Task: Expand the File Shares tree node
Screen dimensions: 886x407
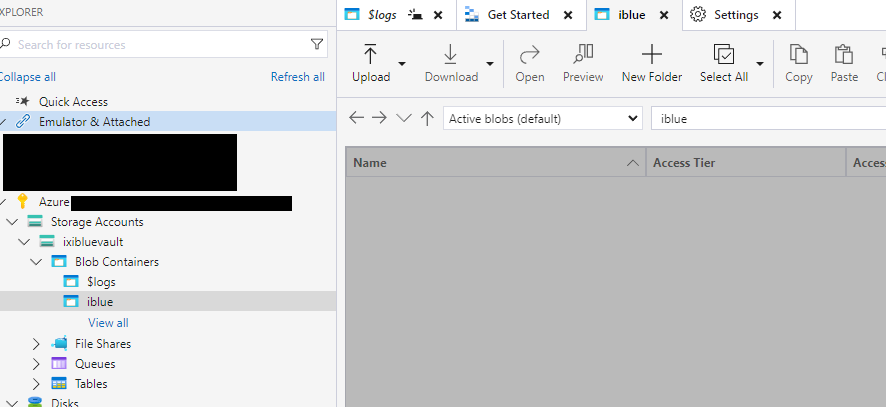Action: 37,344
